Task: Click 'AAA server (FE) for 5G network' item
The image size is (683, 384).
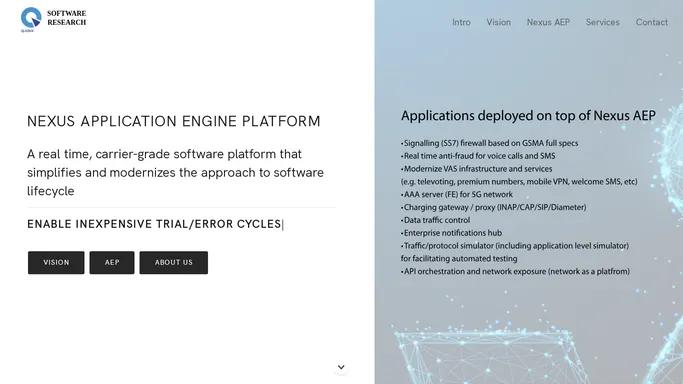Action: (457, 195)
